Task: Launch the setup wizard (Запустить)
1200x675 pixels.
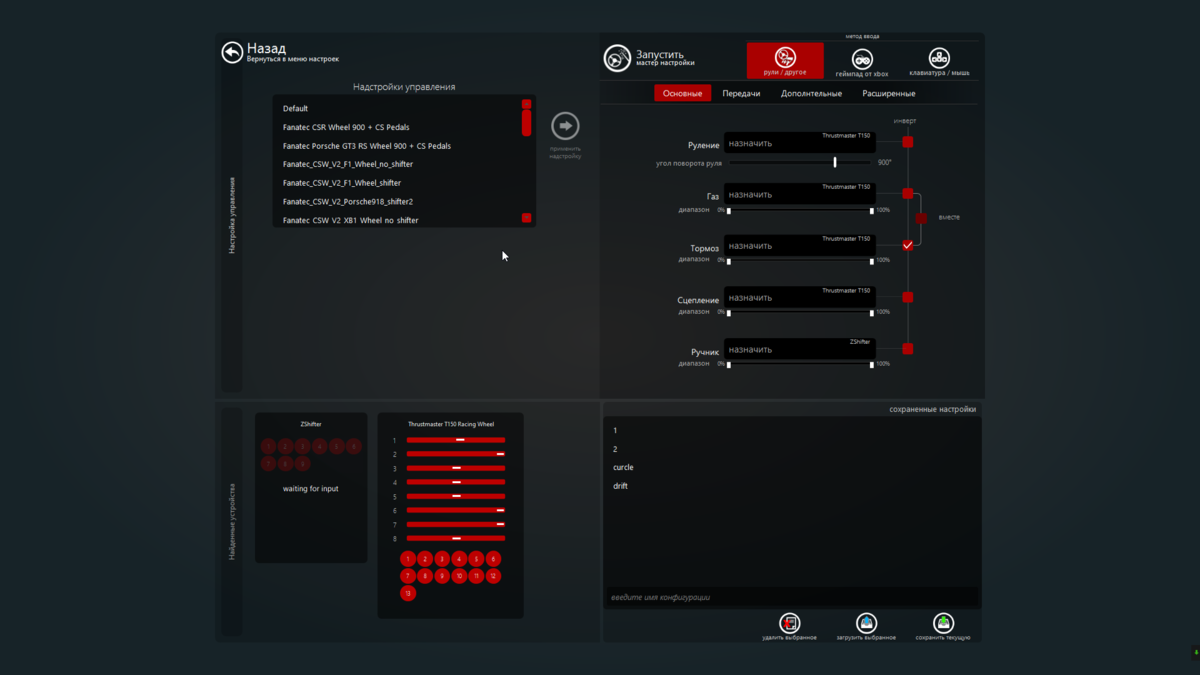Action: [617, 58]
